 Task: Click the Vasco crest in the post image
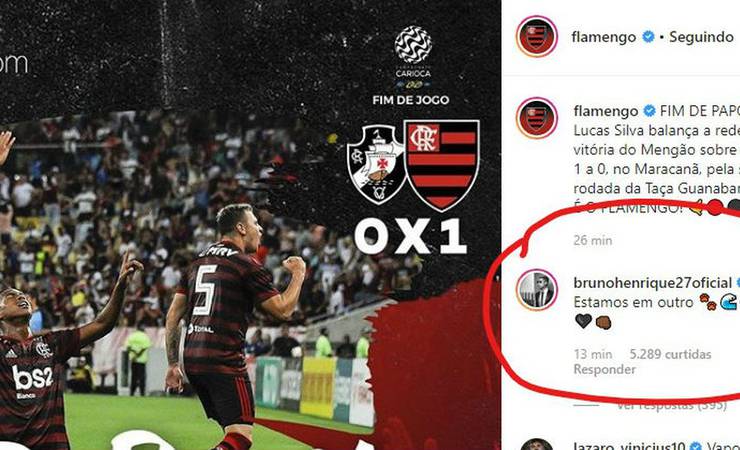tap(376, 164)
